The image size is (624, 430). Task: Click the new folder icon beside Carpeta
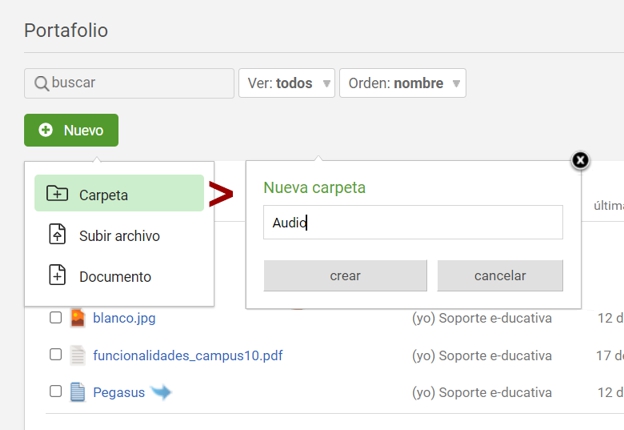coord(58,194)
